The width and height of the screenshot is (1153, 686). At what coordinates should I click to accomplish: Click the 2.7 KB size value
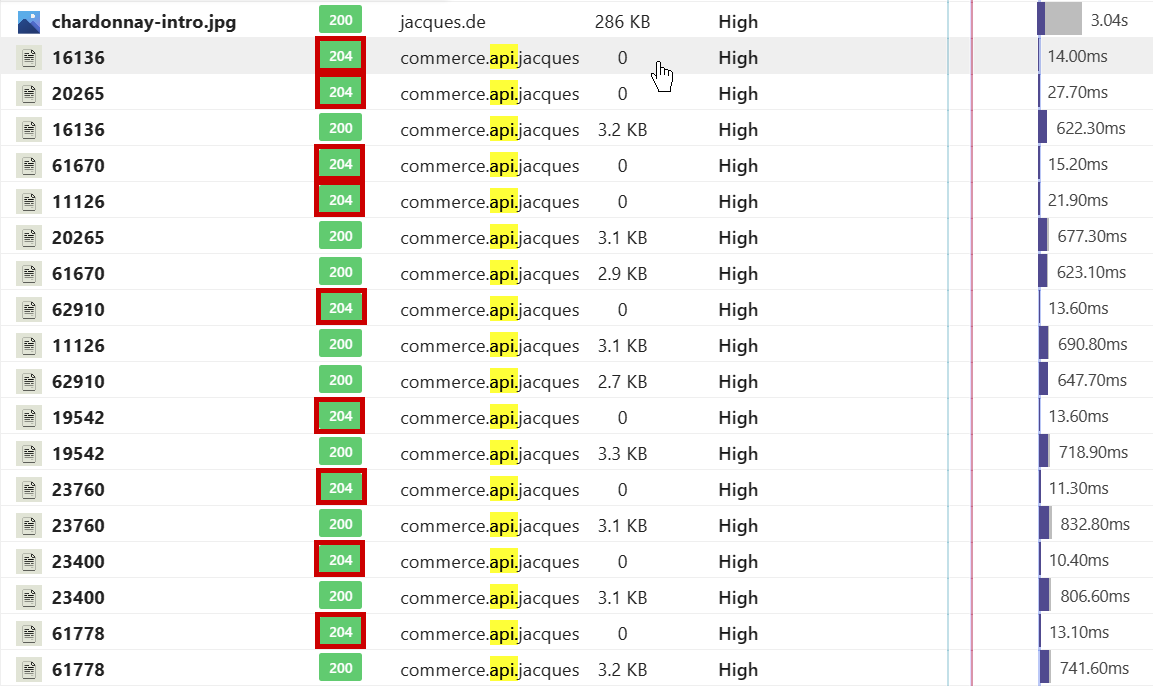[x=622, y=382]
